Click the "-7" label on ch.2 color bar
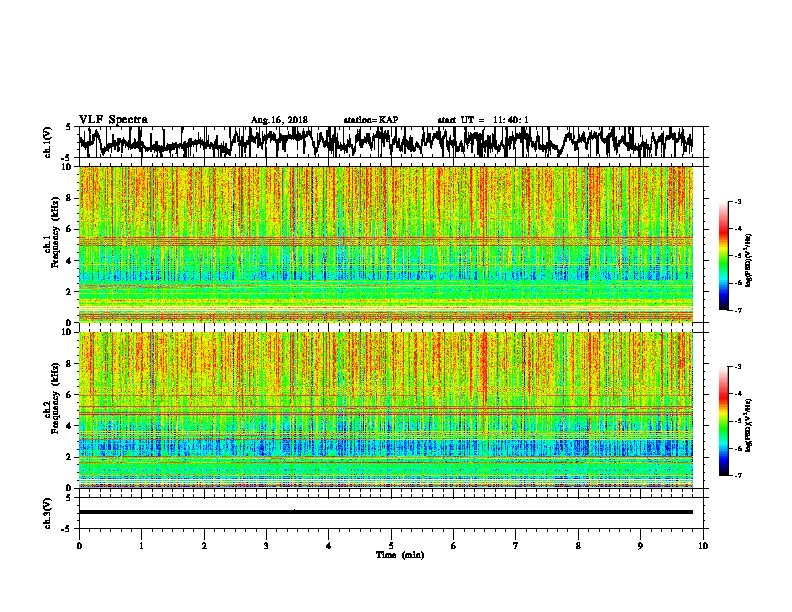The height and width of the screenshot is (612, 792). coord(737,476)
